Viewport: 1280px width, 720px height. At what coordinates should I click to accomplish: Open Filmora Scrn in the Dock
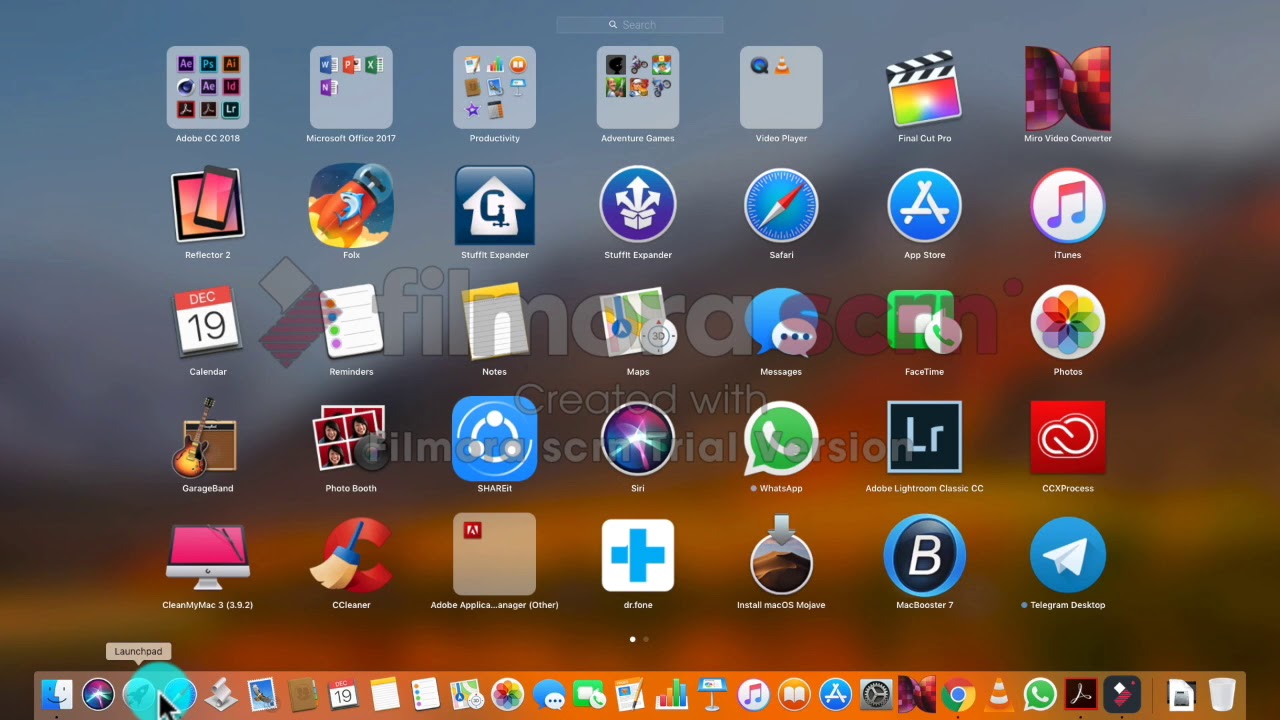[x=1122, y=694]
